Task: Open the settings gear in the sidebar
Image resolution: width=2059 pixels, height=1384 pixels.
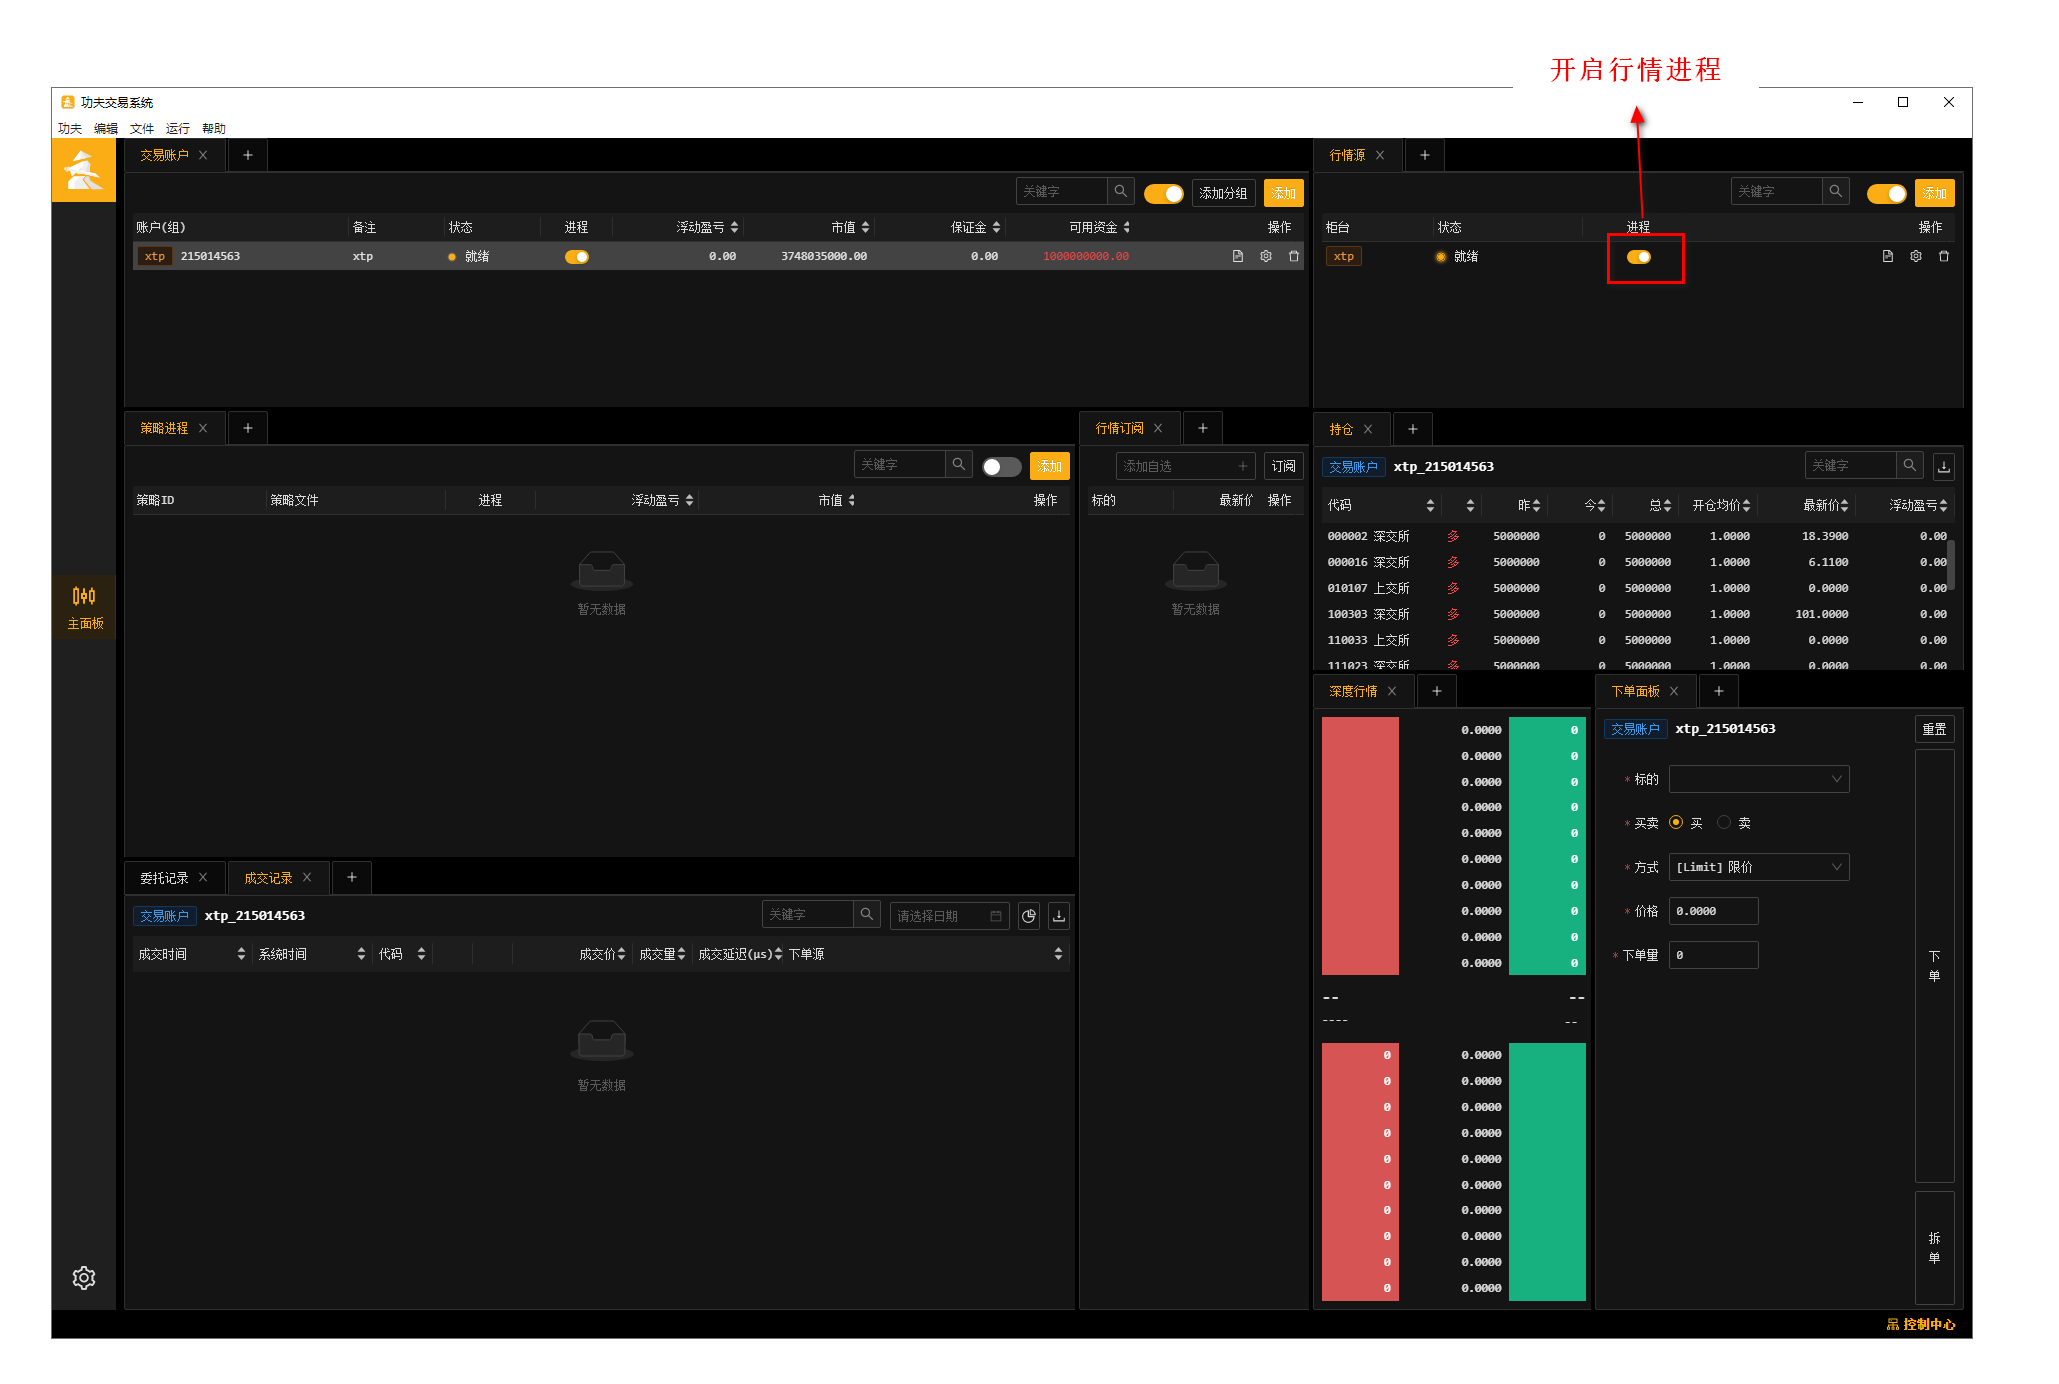Action: click(84, 1277)
